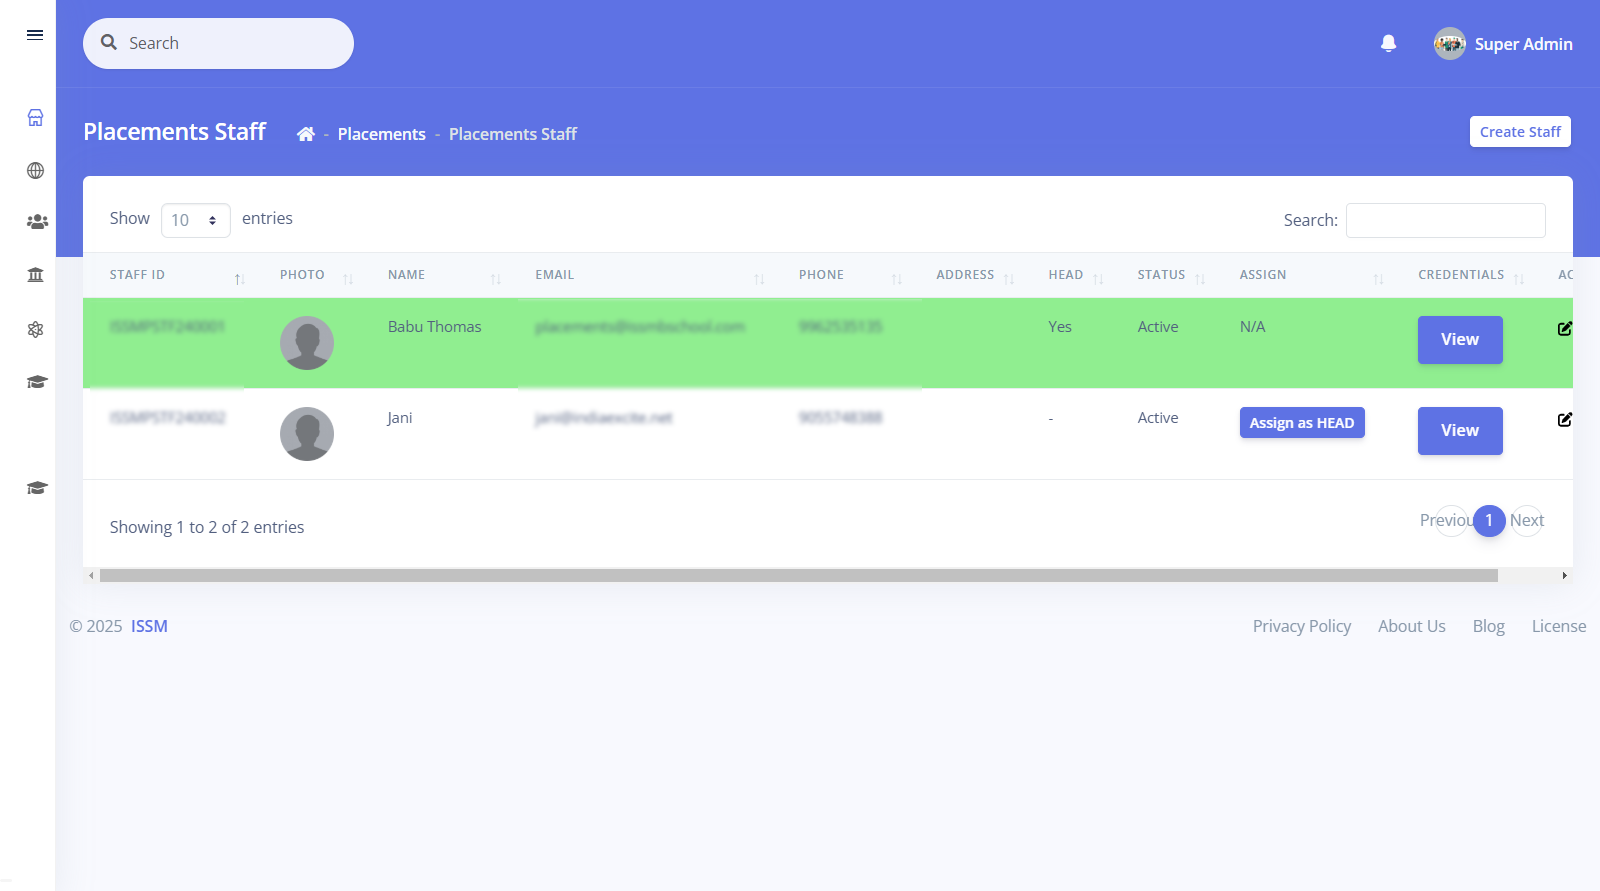This screenshot has width=1600, height=891.
Task: View credentials for Babu Thomas
Action: click(1459, 340)
